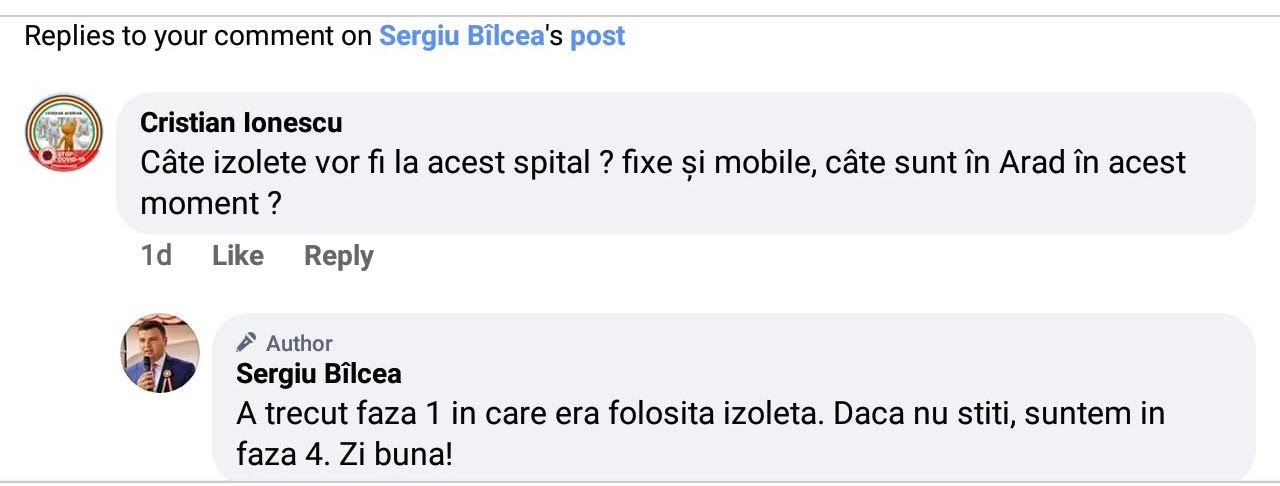The width and height of the screenshot is (1280, 486).
Task: Open the "post" link in header
Action: pos(597,36)
